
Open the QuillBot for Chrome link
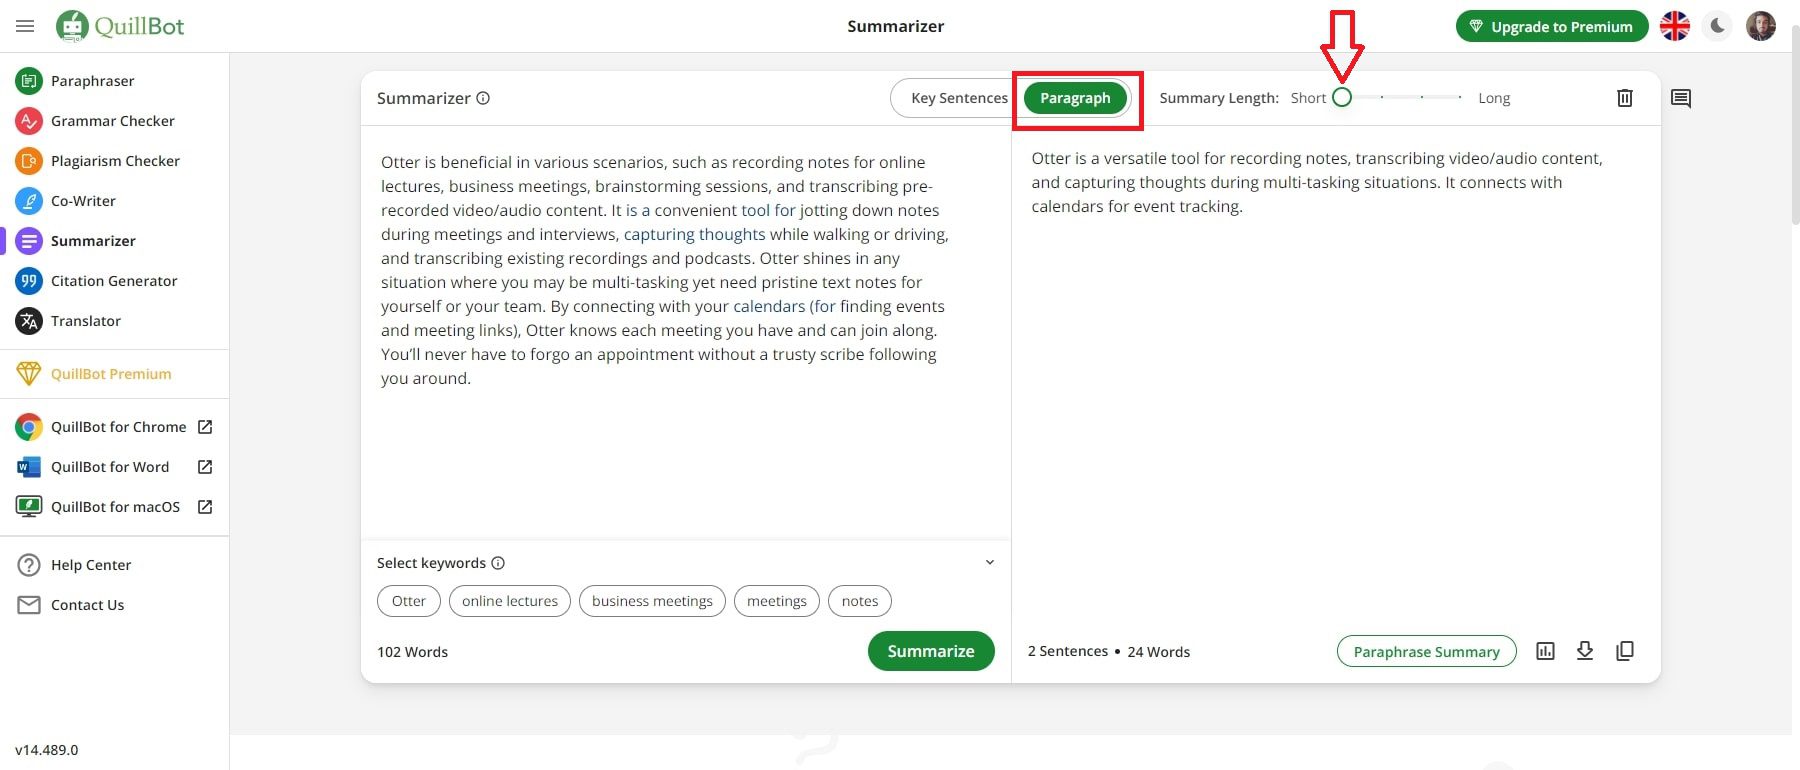pyautogui.click(x=118, y=427)
